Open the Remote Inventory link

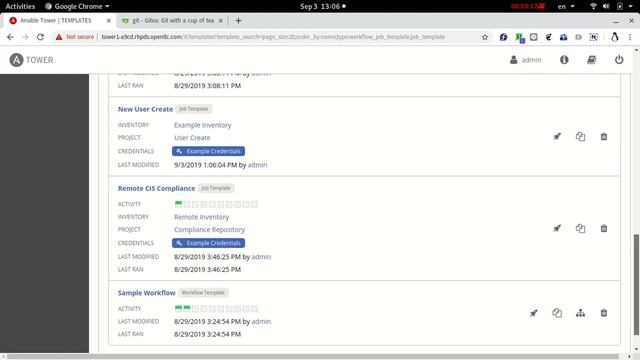pos(201,217)
